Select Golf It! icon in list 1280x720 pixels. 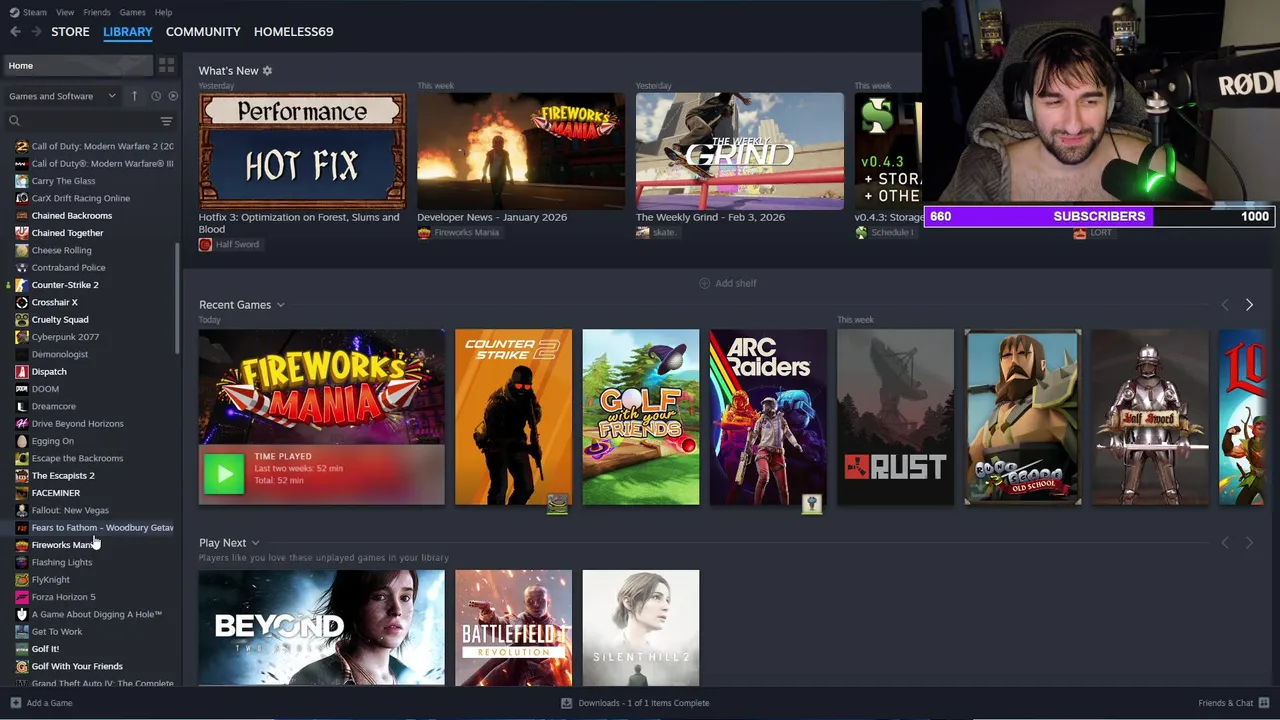click(x=22, y=649)
